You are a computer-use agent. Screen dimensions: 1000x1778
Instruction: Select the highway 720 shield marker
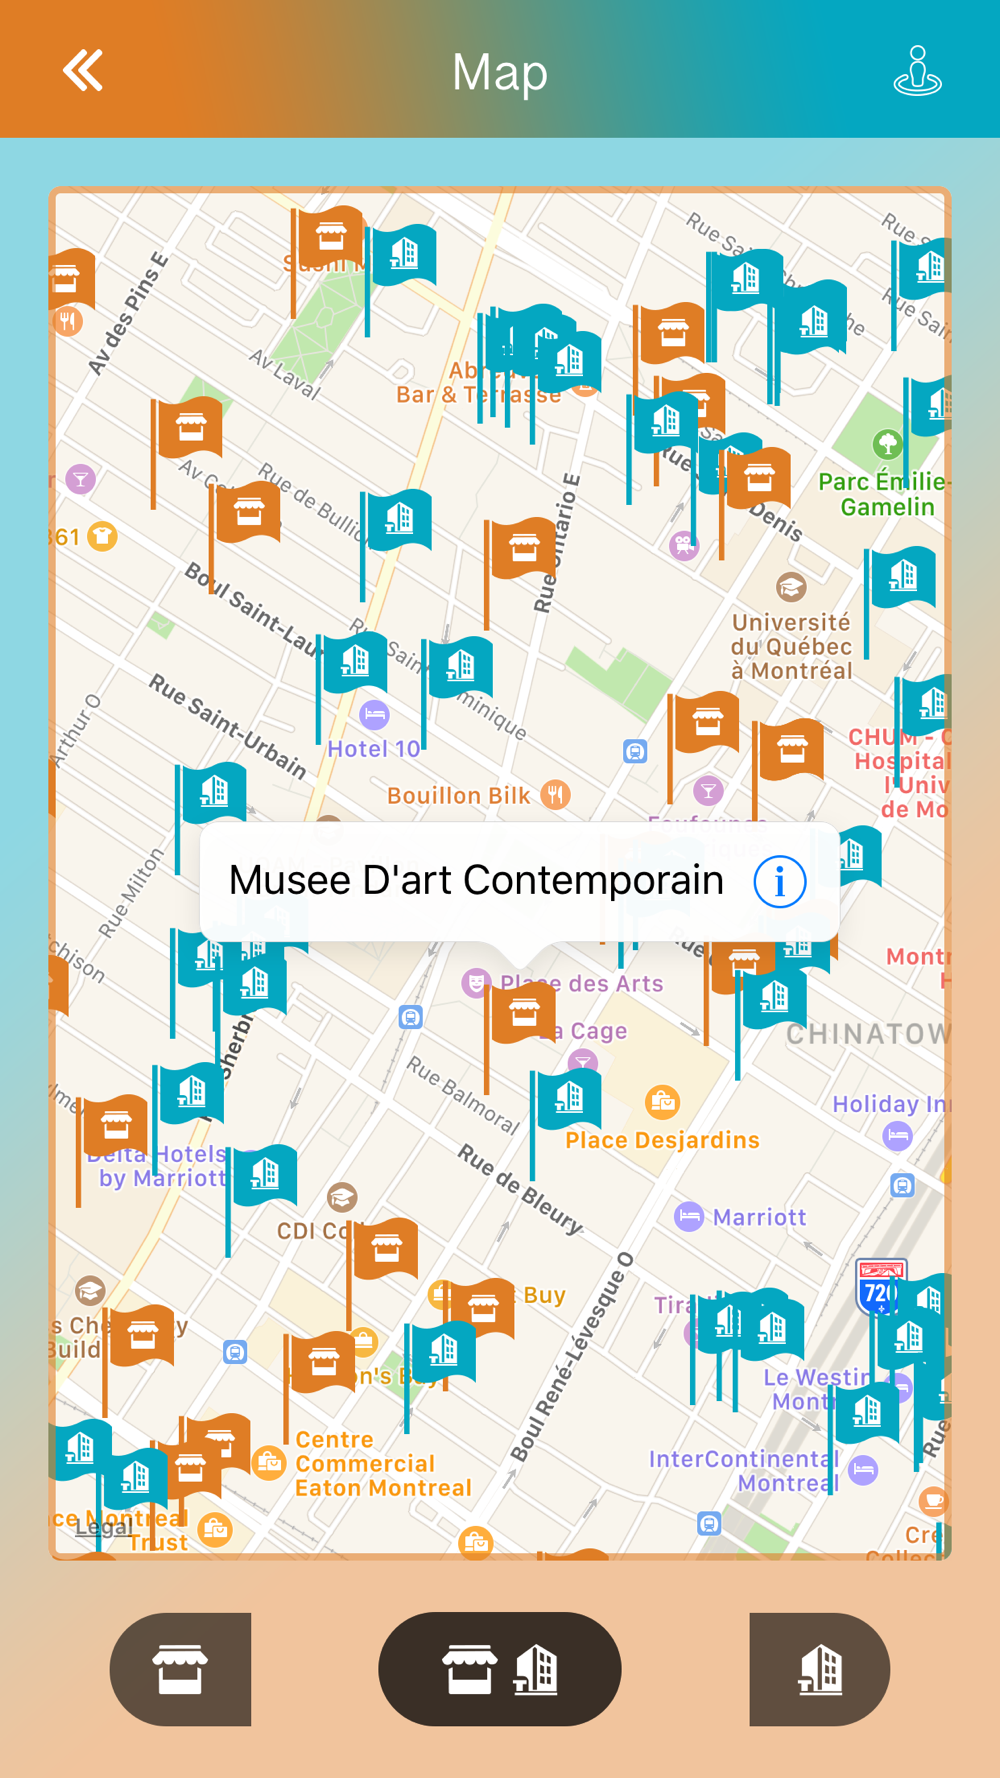[x=881, y=1287]
